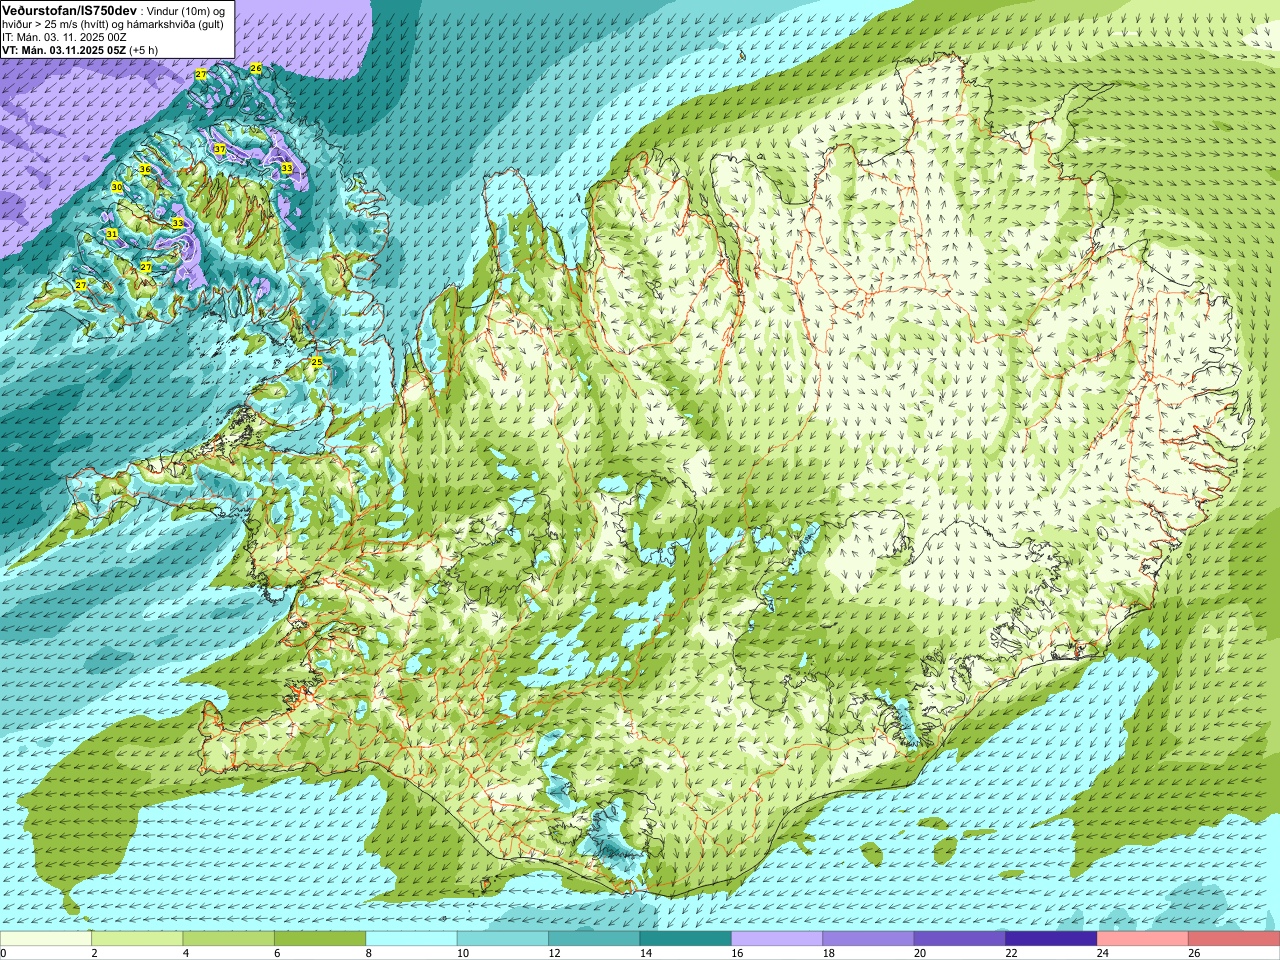Pick the 8–10 m/s legend color swatch

[412, 939]
